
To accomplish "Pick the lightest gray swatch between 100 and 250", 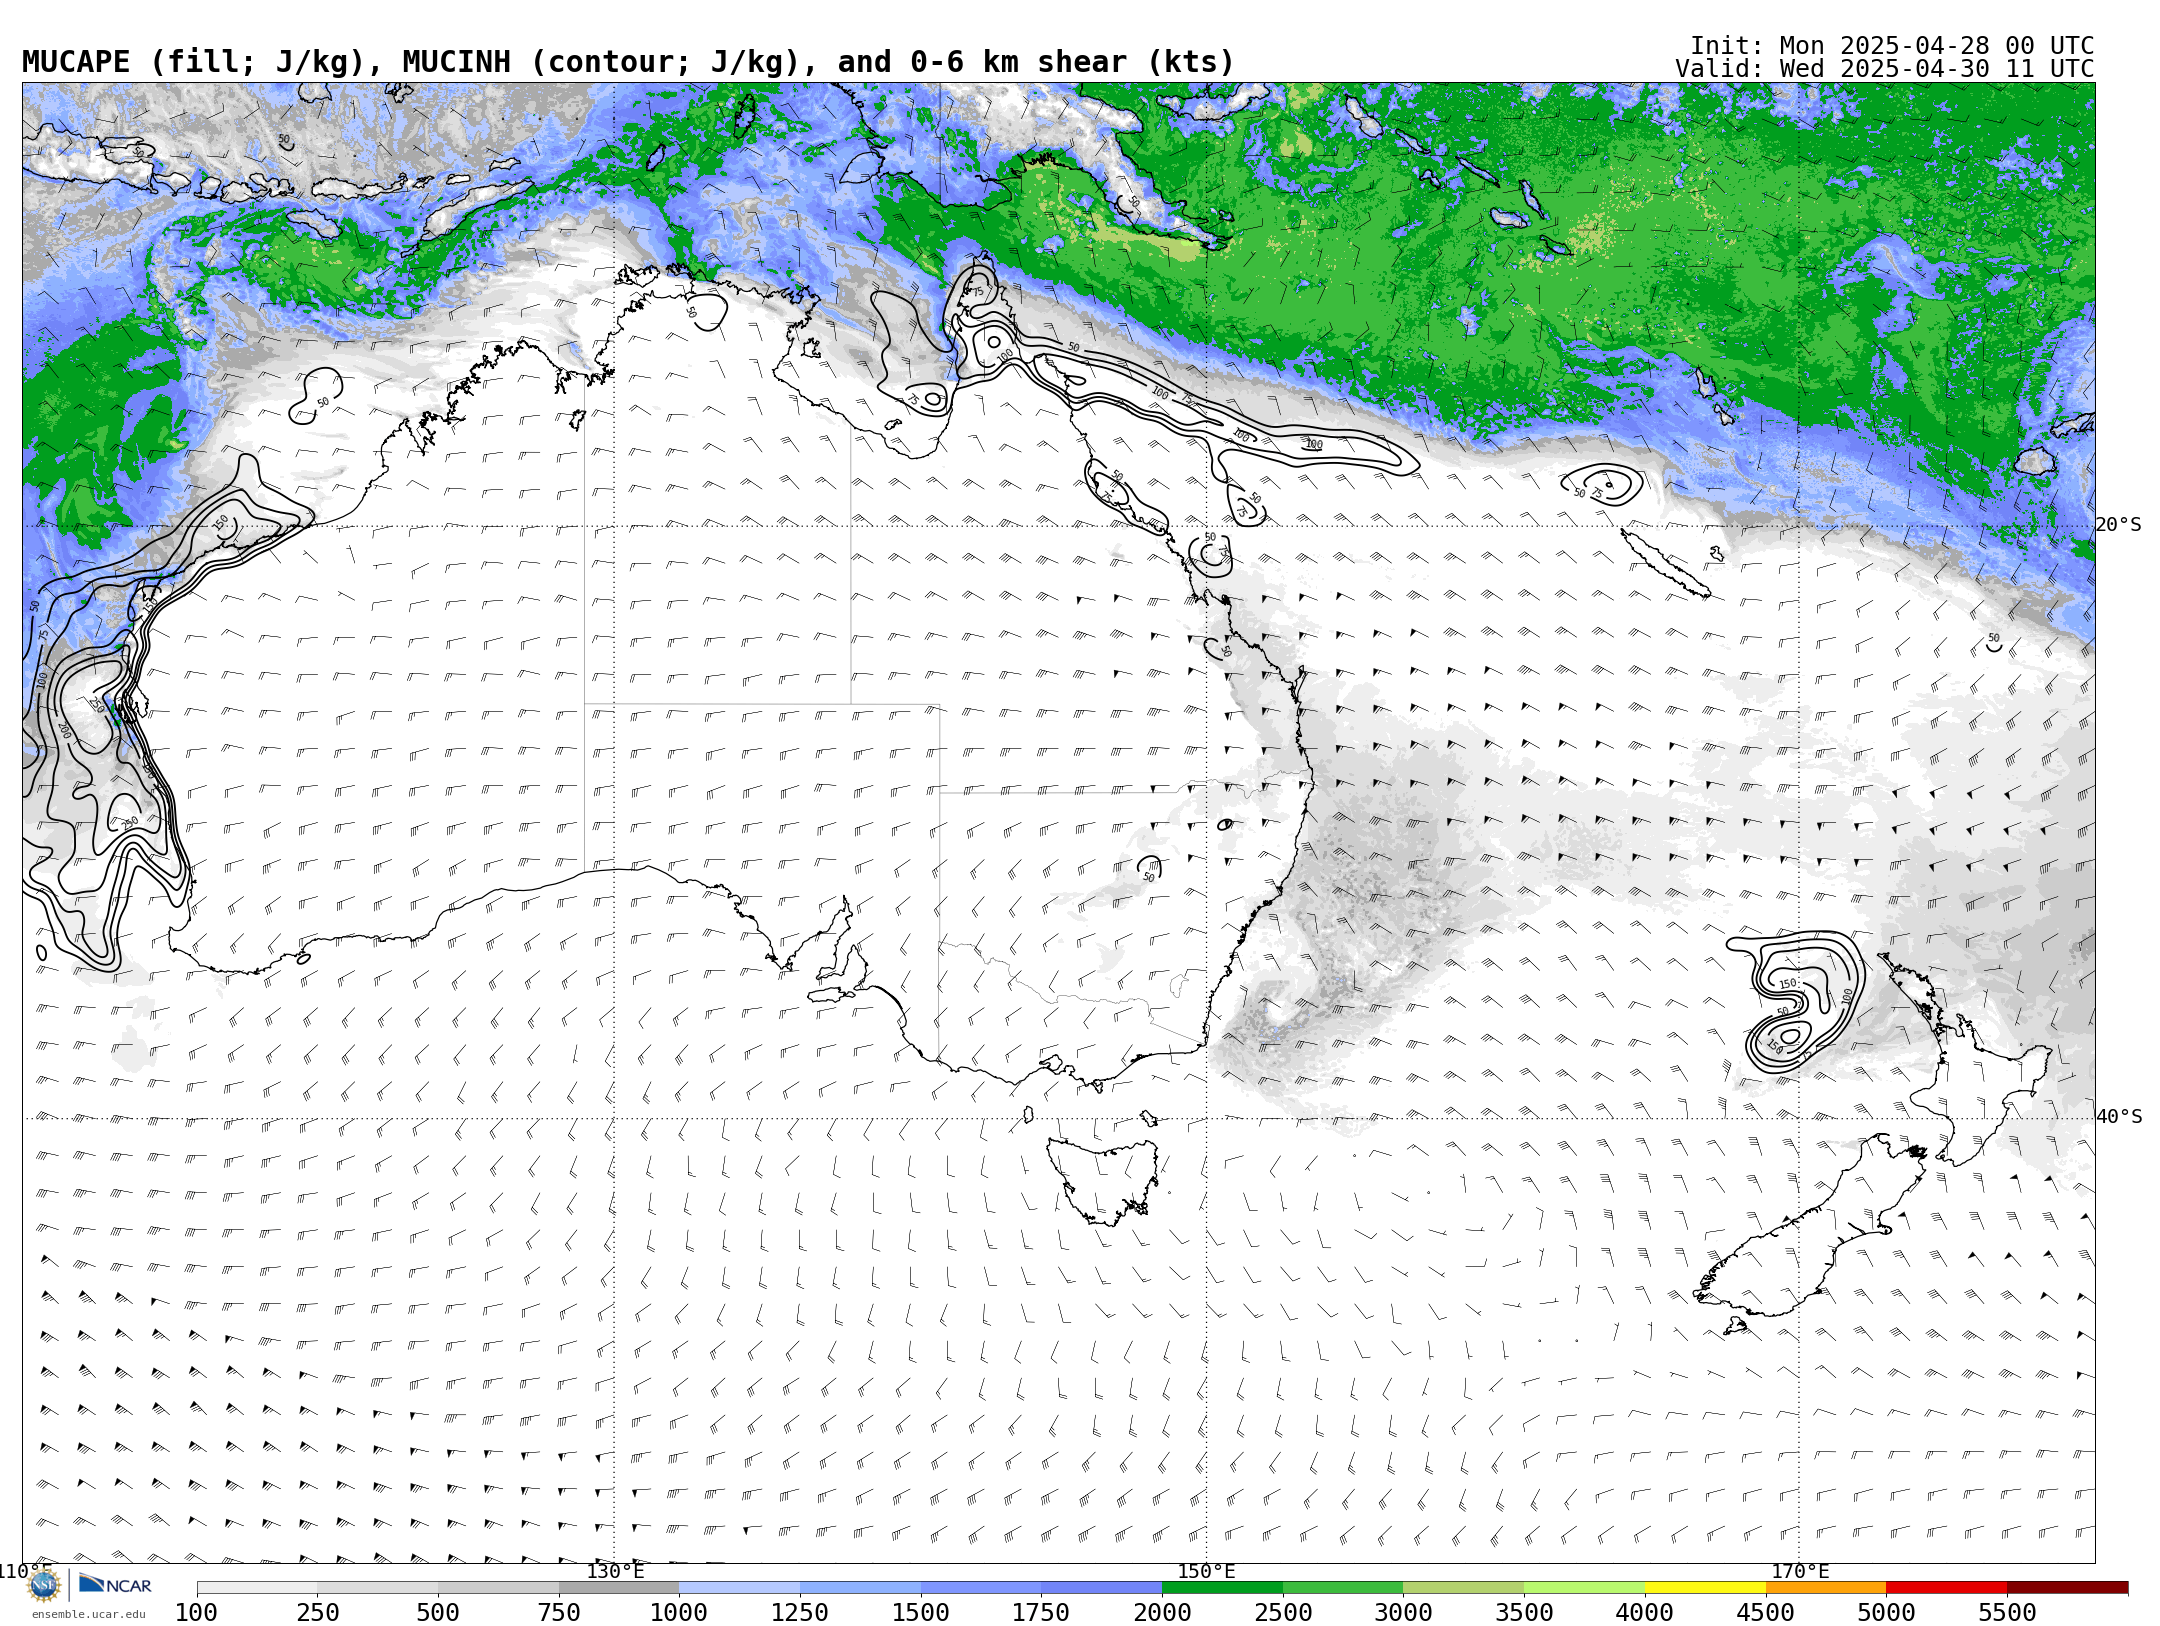I will 257,1587.
